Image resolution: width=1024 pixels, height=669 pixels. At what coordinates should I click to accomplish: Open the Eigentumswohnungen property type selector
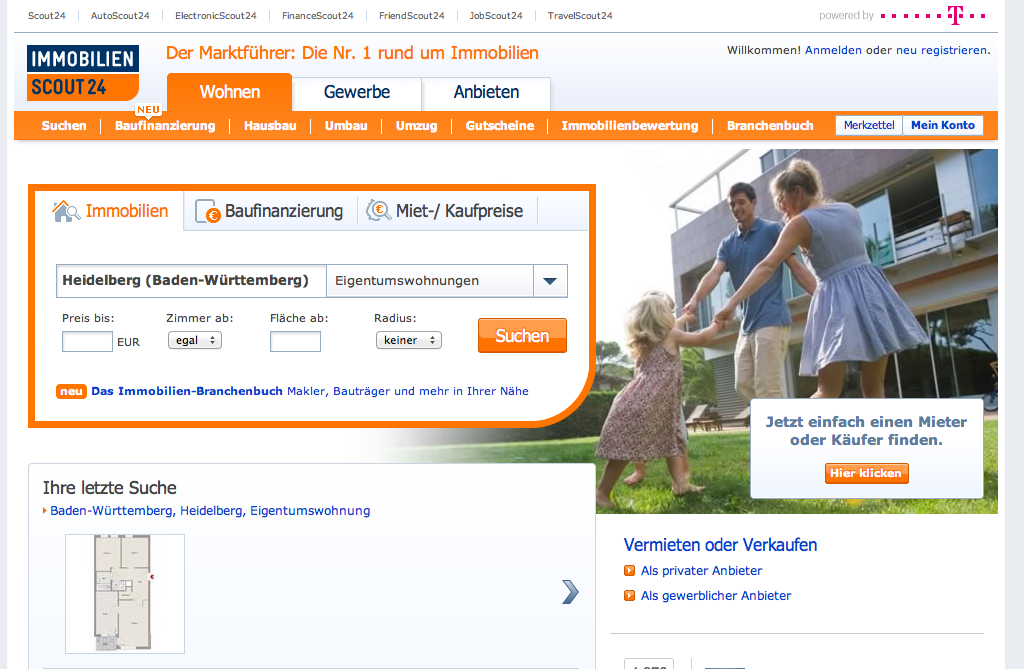click(447, 281)
